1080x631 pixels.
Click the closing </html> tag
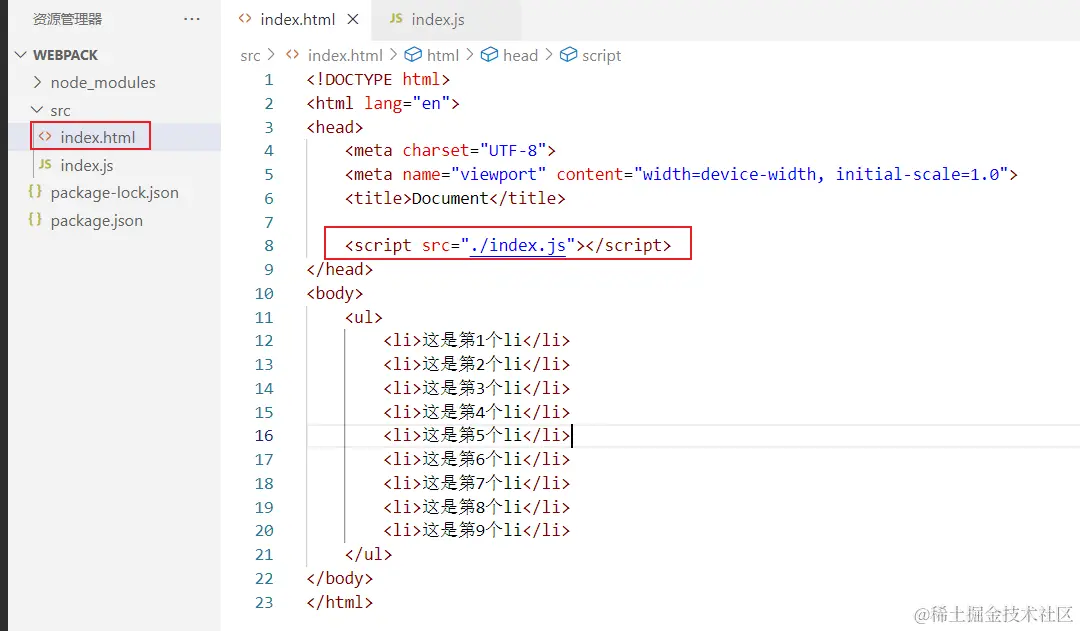[340, 602]
